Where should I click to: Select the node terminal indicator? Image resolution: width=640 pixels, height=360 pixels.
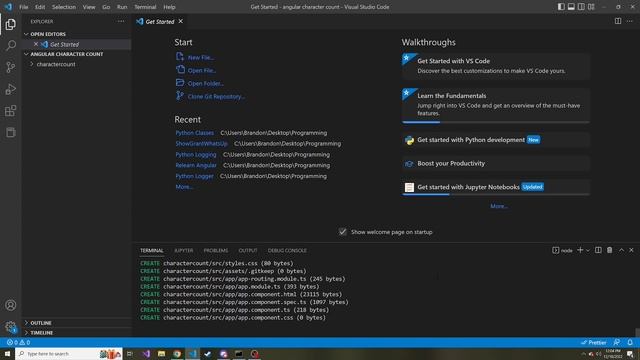tap(562, 250)
